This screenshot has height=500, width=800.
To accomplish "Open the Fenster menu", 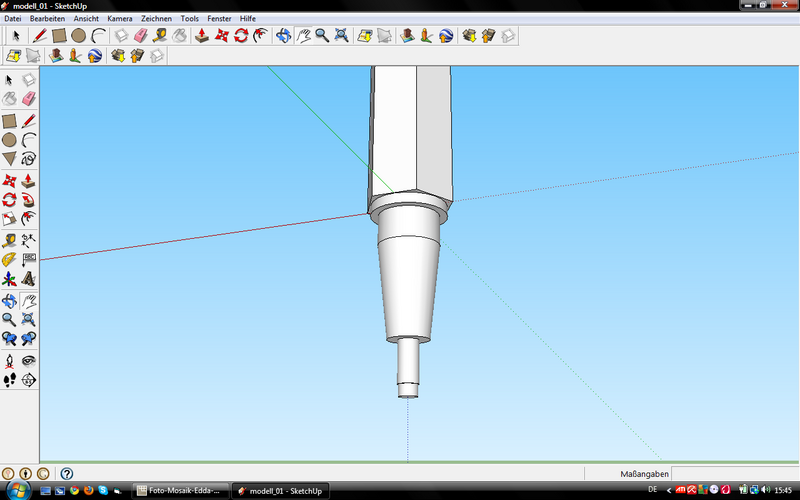I will point(219,18).
